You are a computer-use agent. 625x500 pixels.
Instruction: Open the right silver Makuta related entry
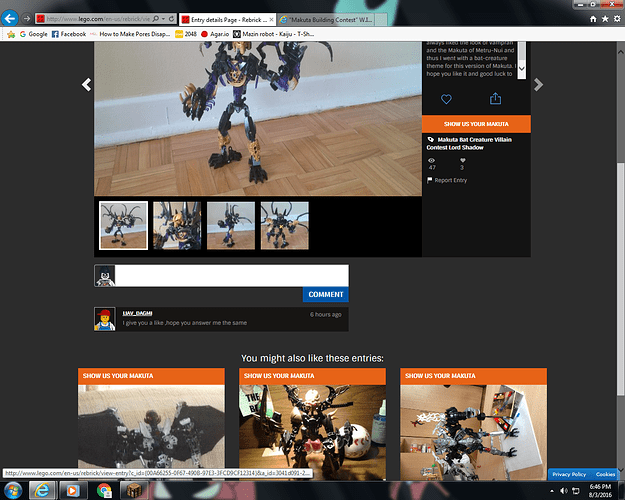[x=474, y=432]
